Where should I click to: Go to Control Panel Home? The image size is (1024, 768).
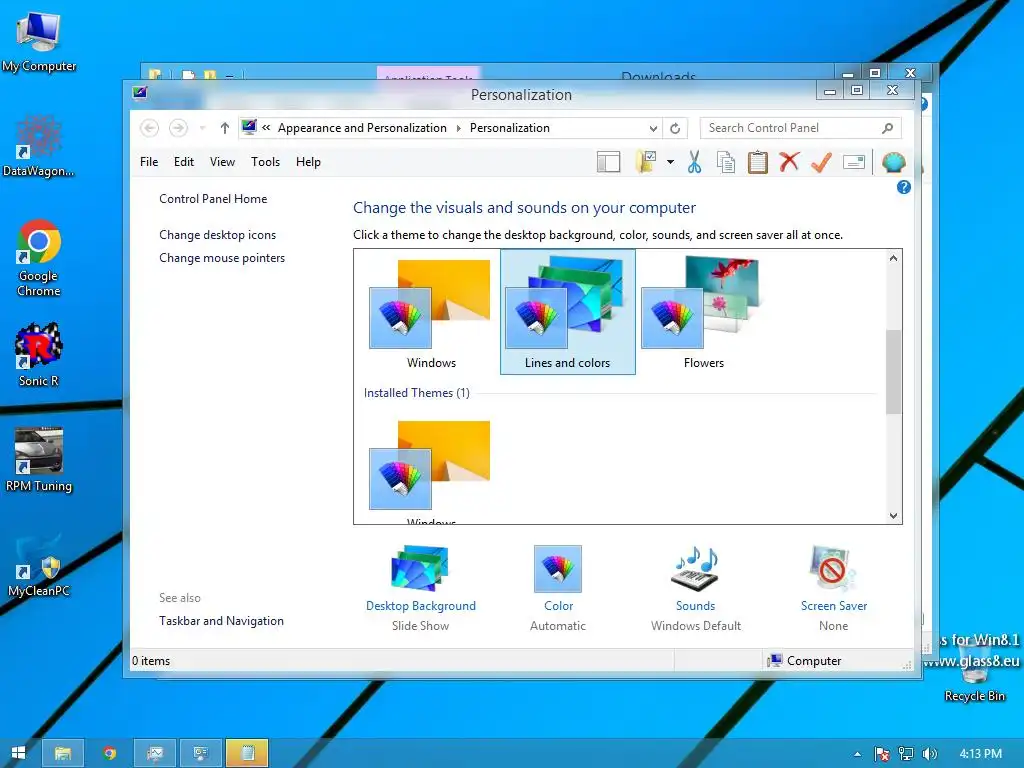(213, 199)
